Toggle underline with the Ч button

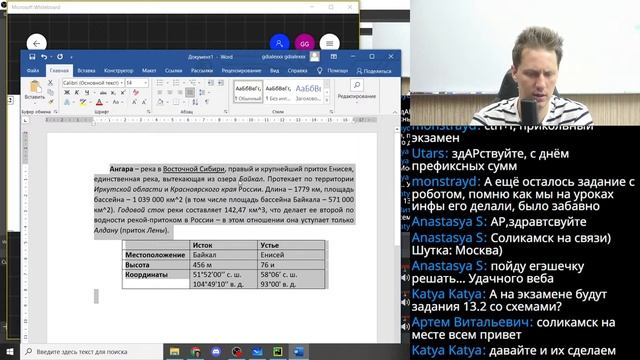87,93
